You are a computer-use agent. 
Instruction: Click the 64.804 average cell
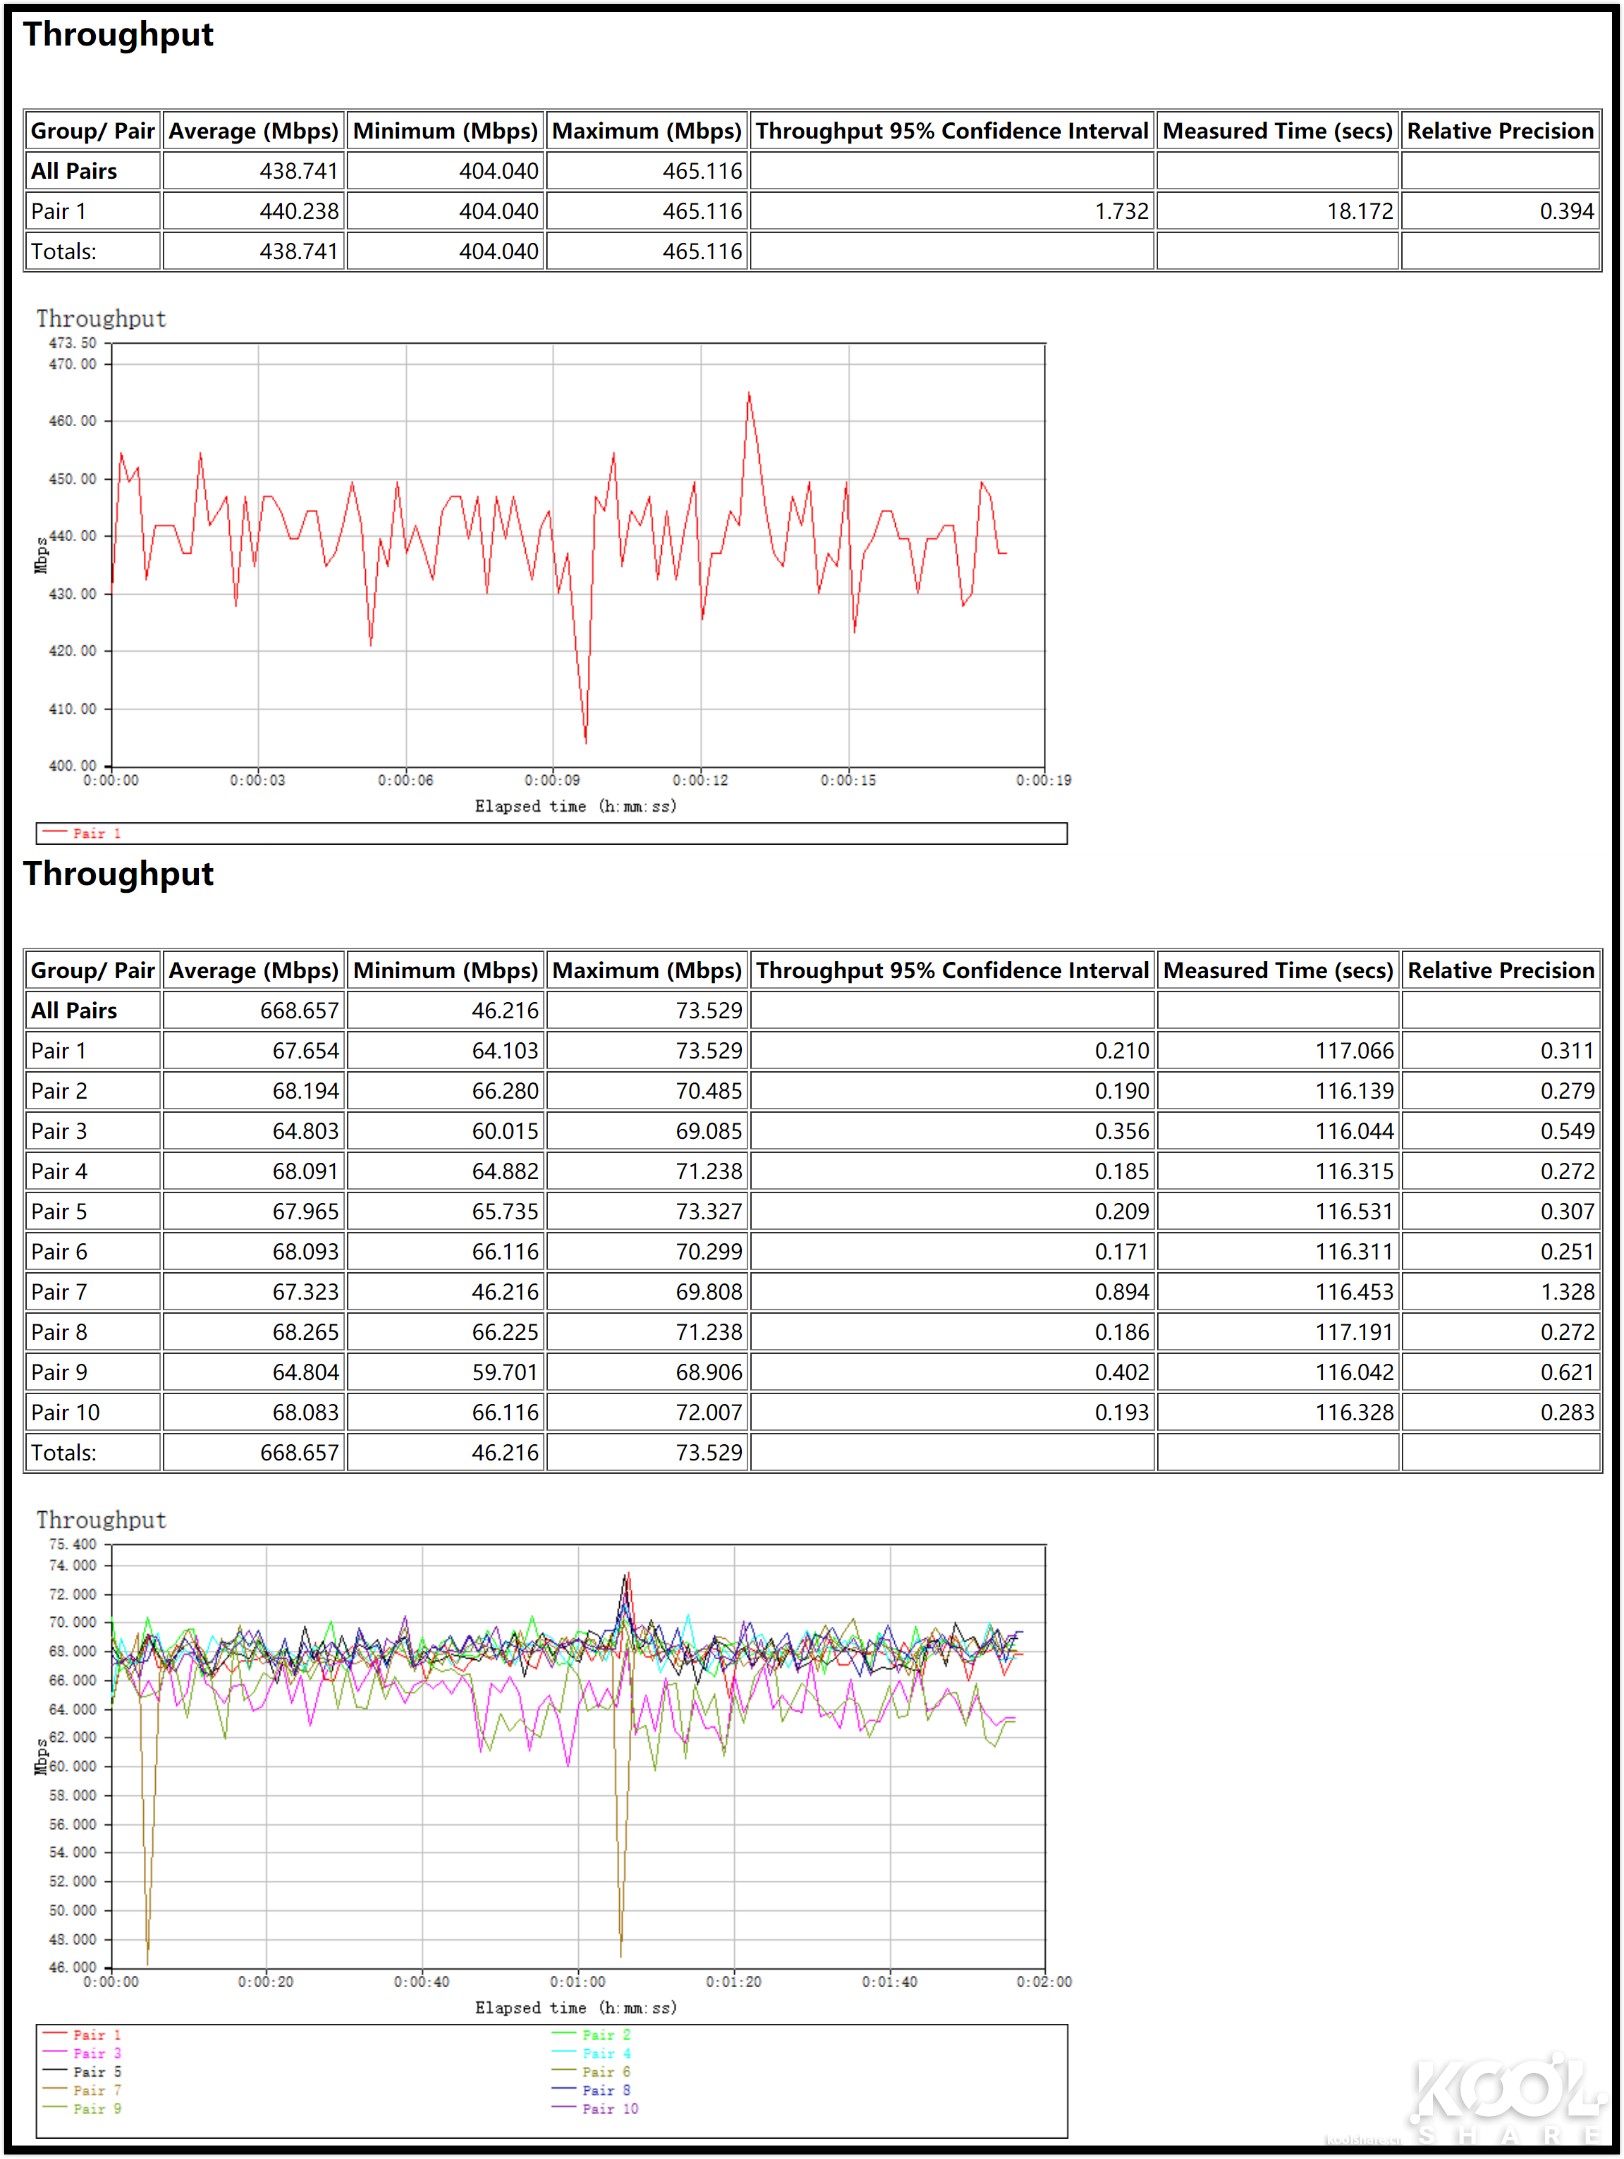pyautogui.click(x=254, y=1372)
